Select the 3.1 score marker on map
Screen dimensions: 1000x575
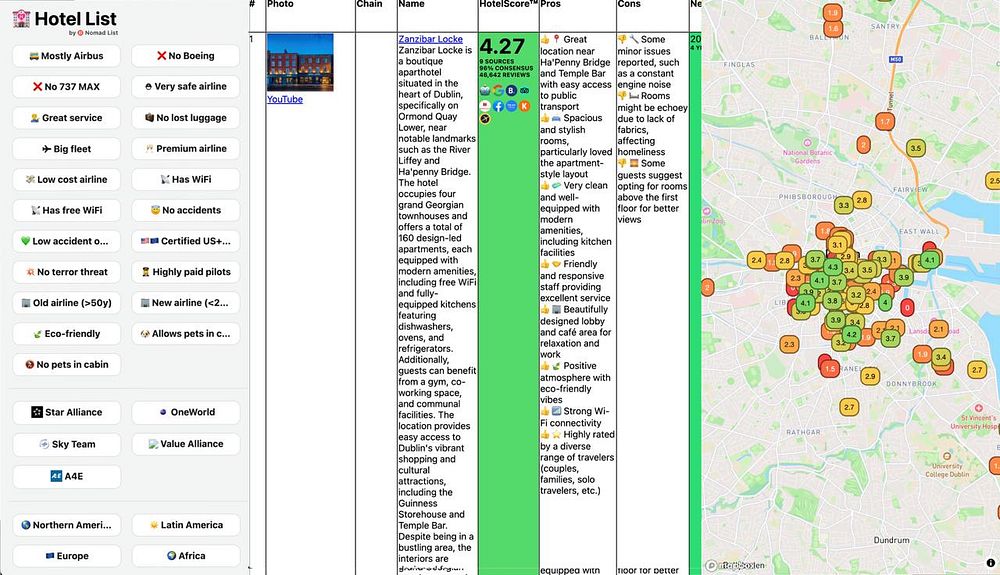(x=837, y=245)
